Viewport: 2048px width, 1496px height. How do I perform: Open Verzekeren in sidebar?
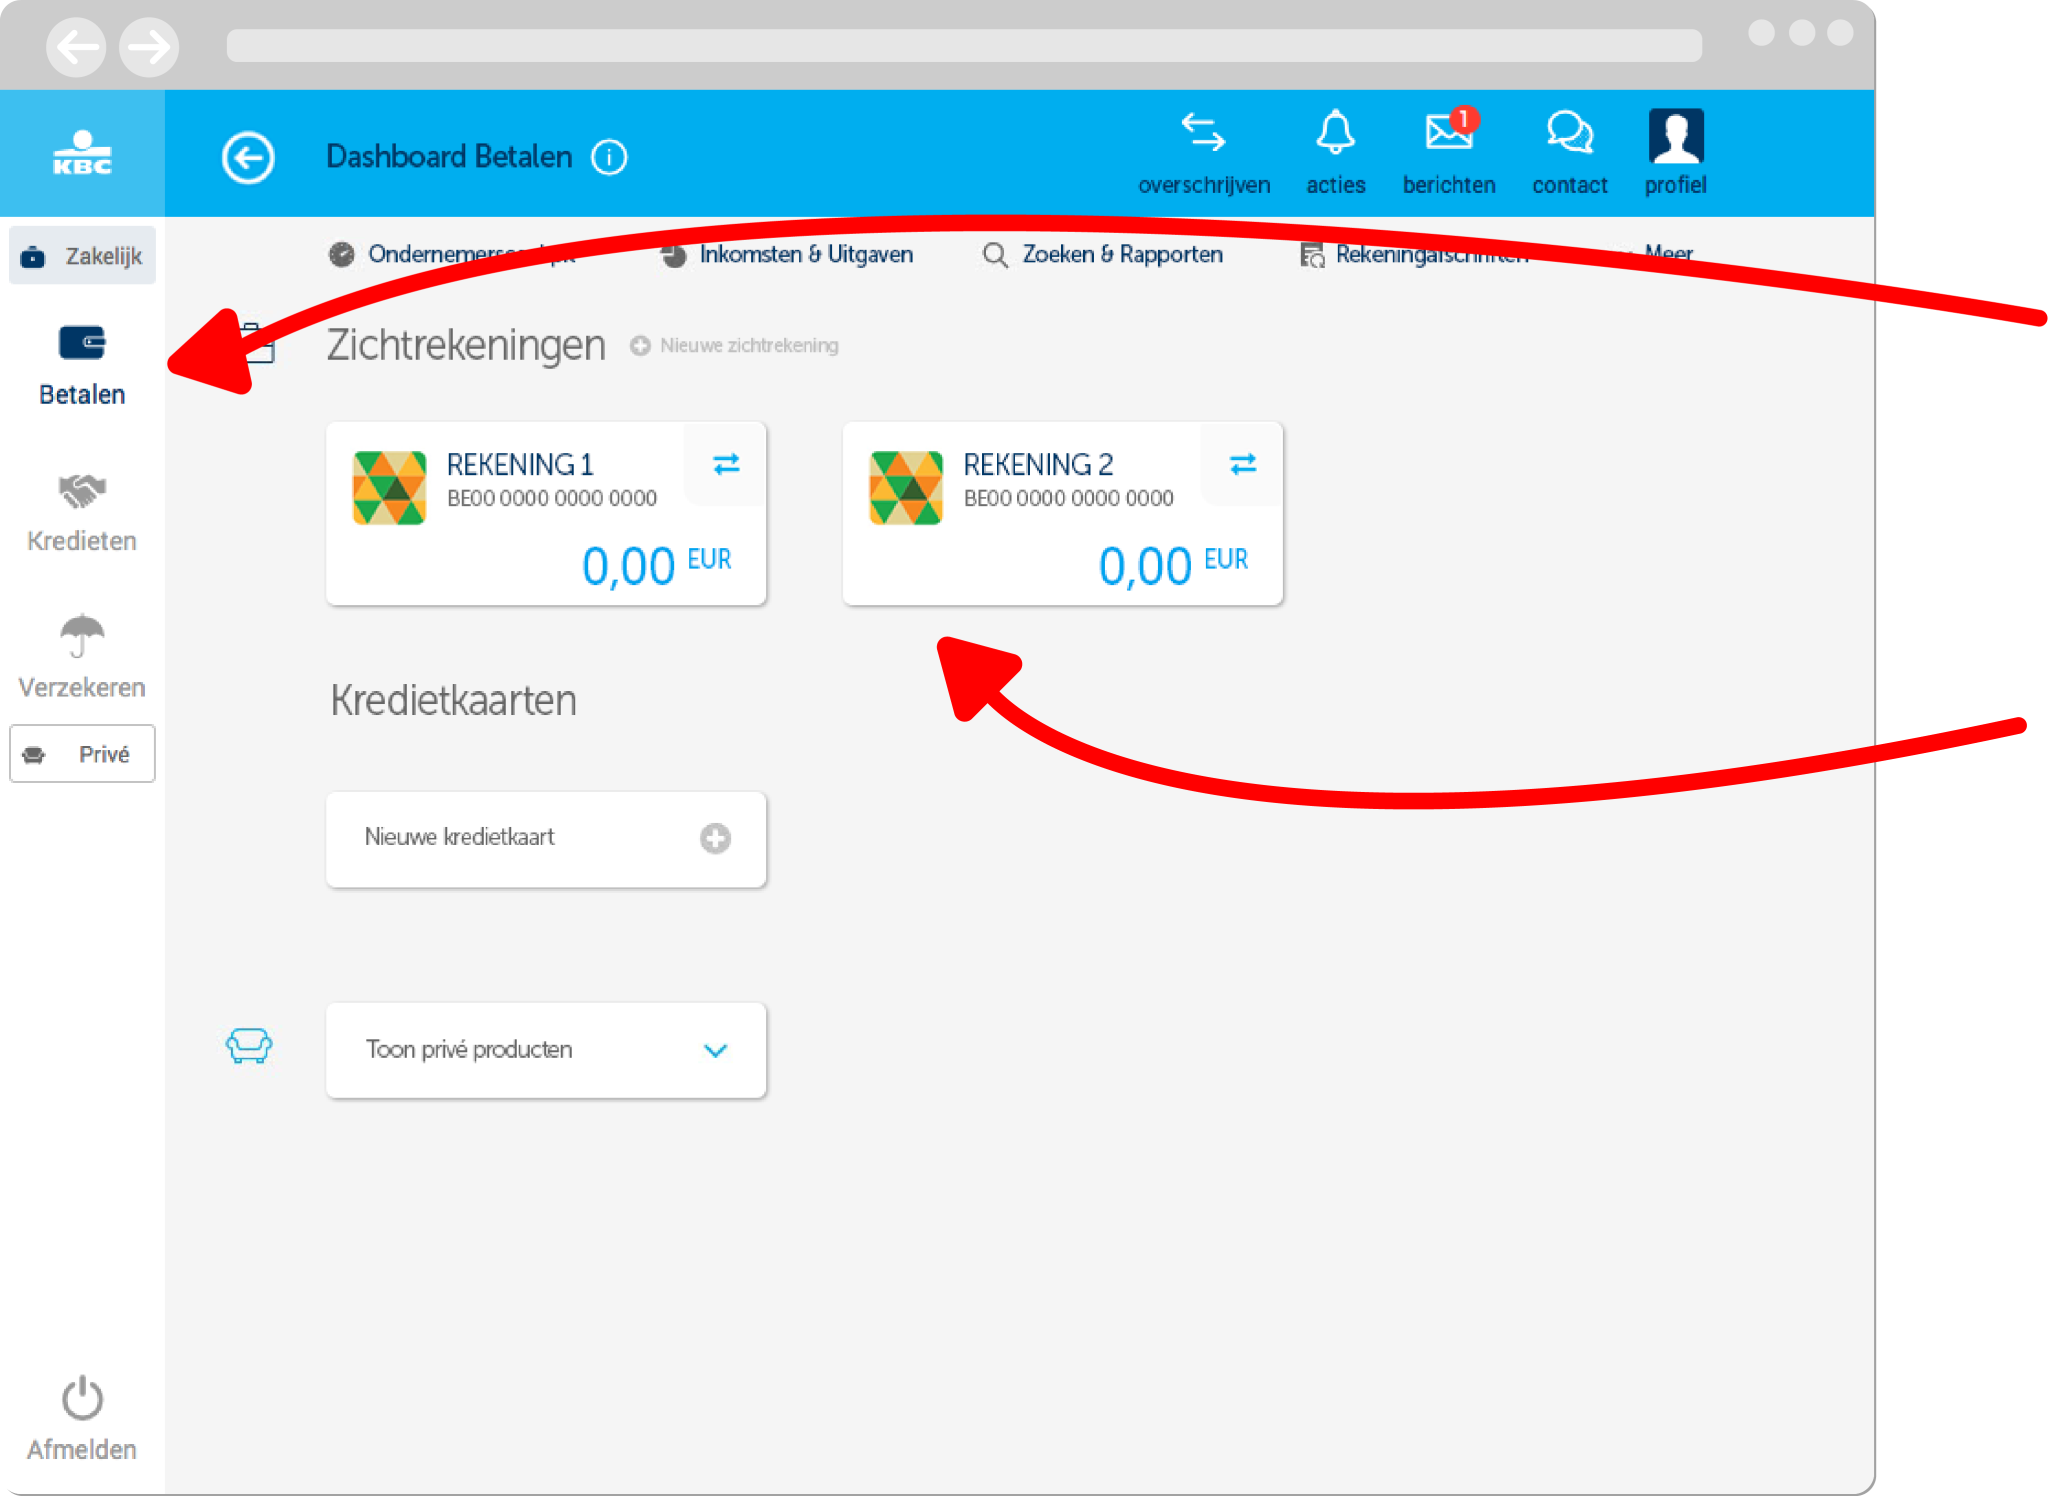(x=82, y=658)
